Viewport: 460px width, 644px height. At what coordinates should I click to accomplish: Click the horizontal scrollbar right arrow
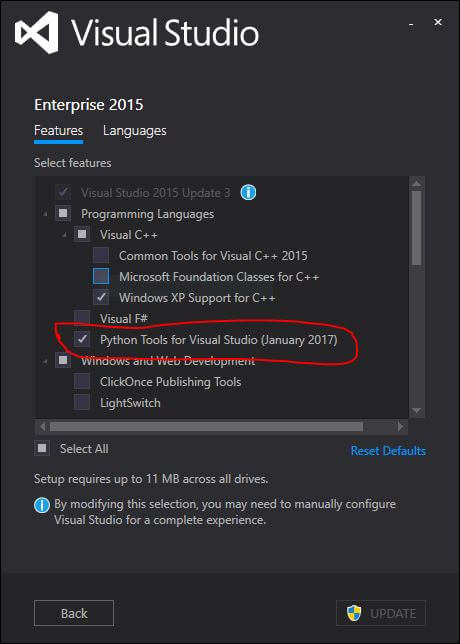click(x=400, y=427)
